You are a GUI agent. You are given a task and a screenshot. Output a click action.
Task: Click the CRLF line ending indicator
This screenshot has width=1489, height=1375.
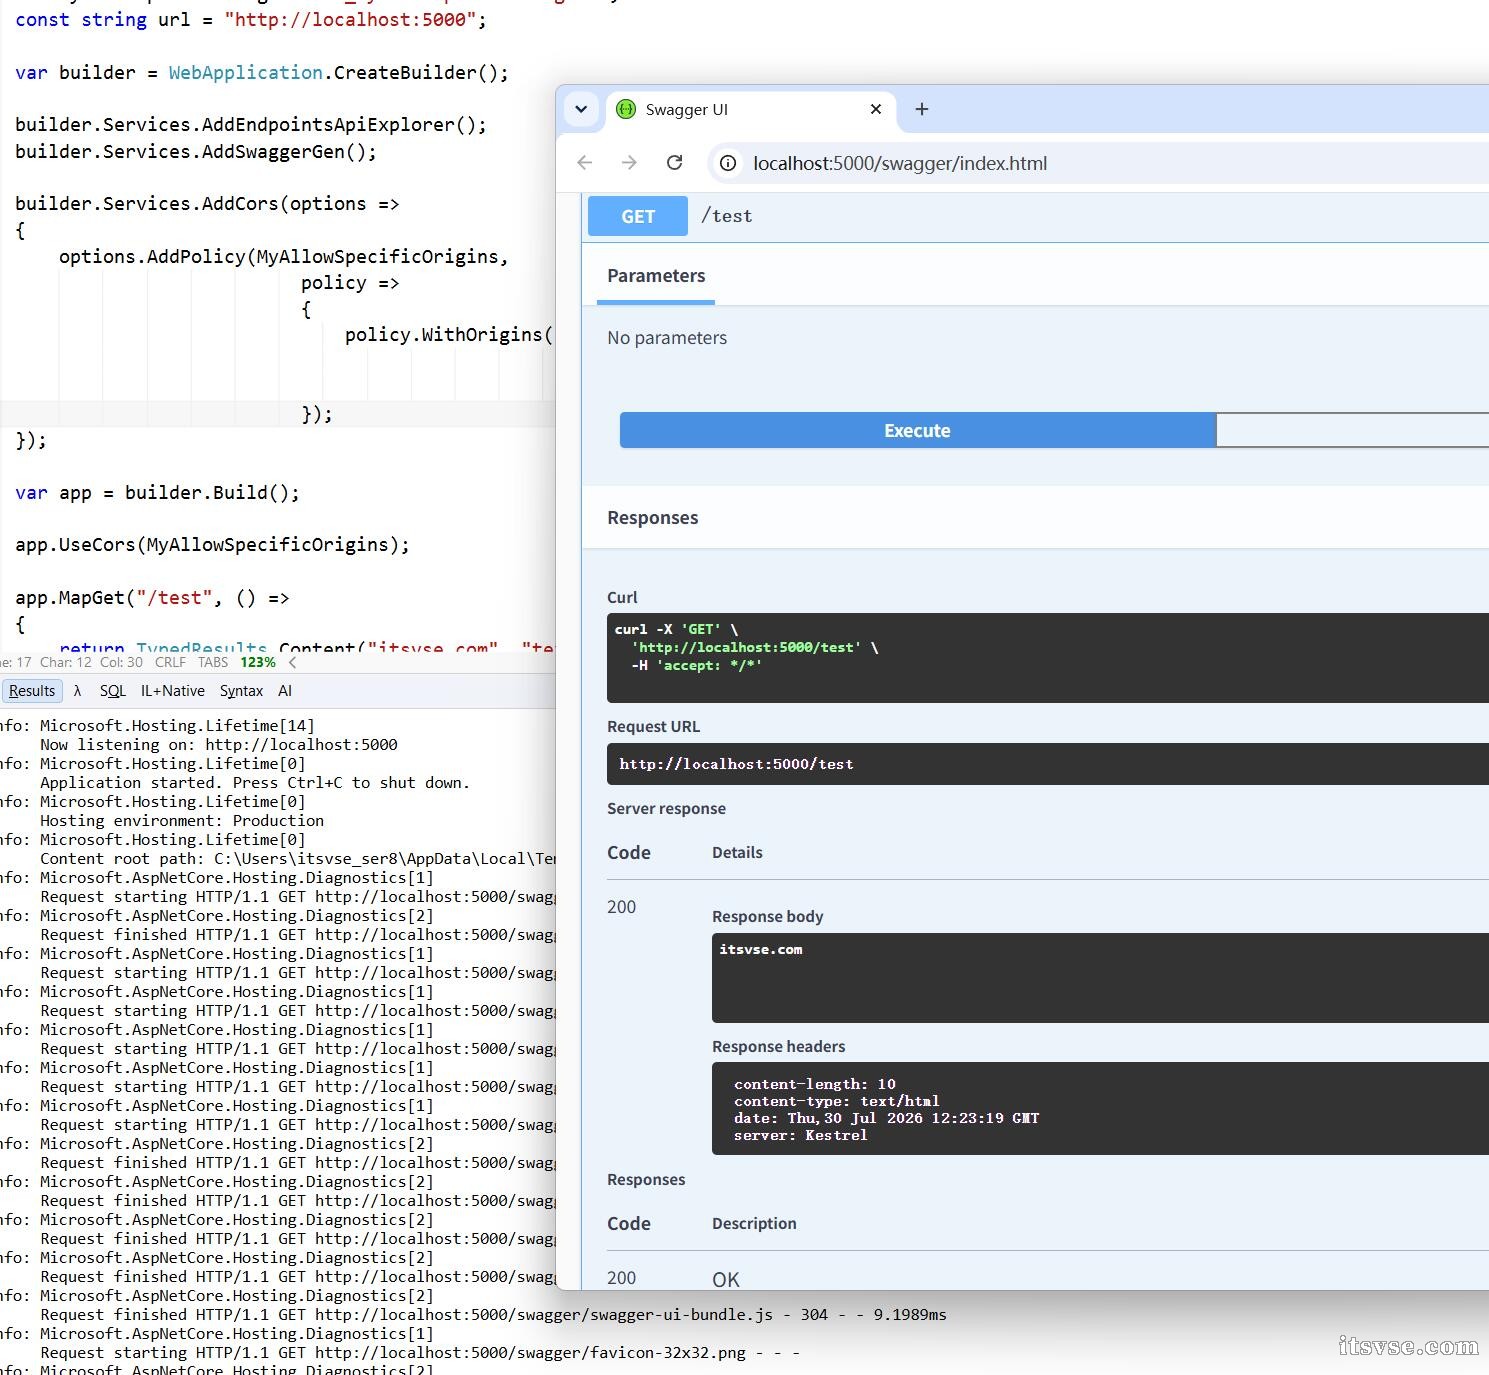click(170, 662)
